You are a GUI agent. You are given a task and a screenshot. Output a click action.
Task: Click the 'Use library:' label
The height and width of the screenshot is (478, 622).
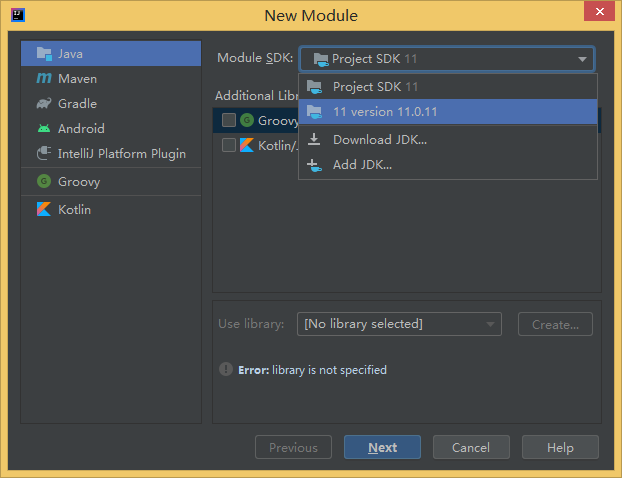tap(251, 324)
